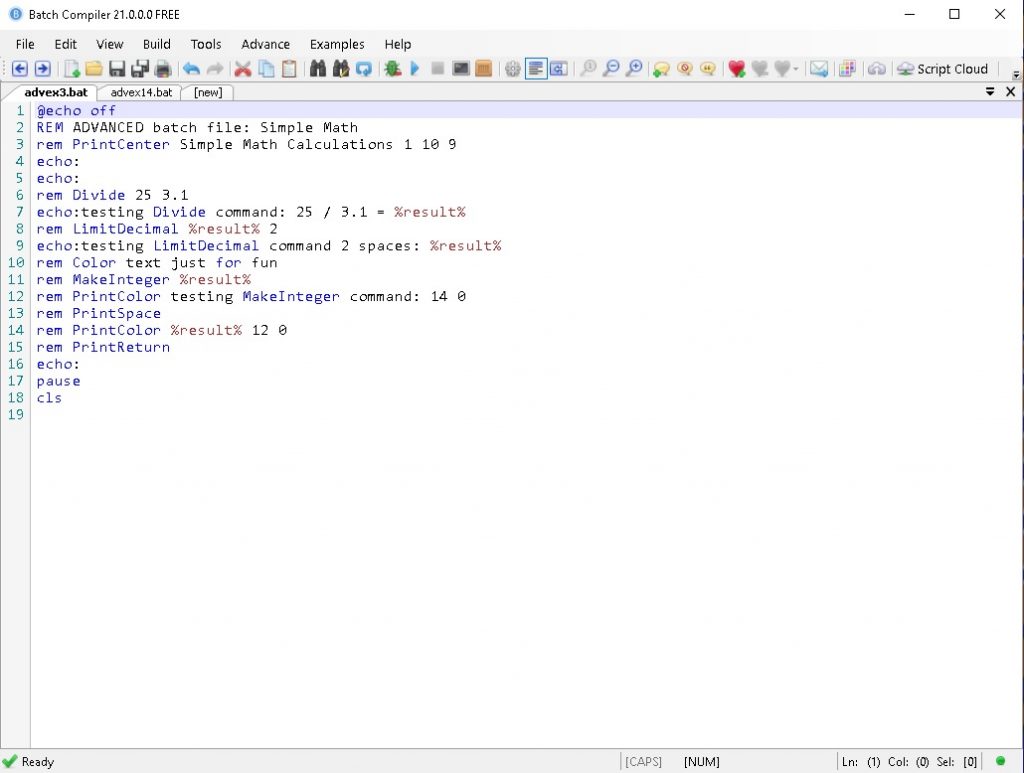
Task: Open the View menu
Action: tap(109, 44)
